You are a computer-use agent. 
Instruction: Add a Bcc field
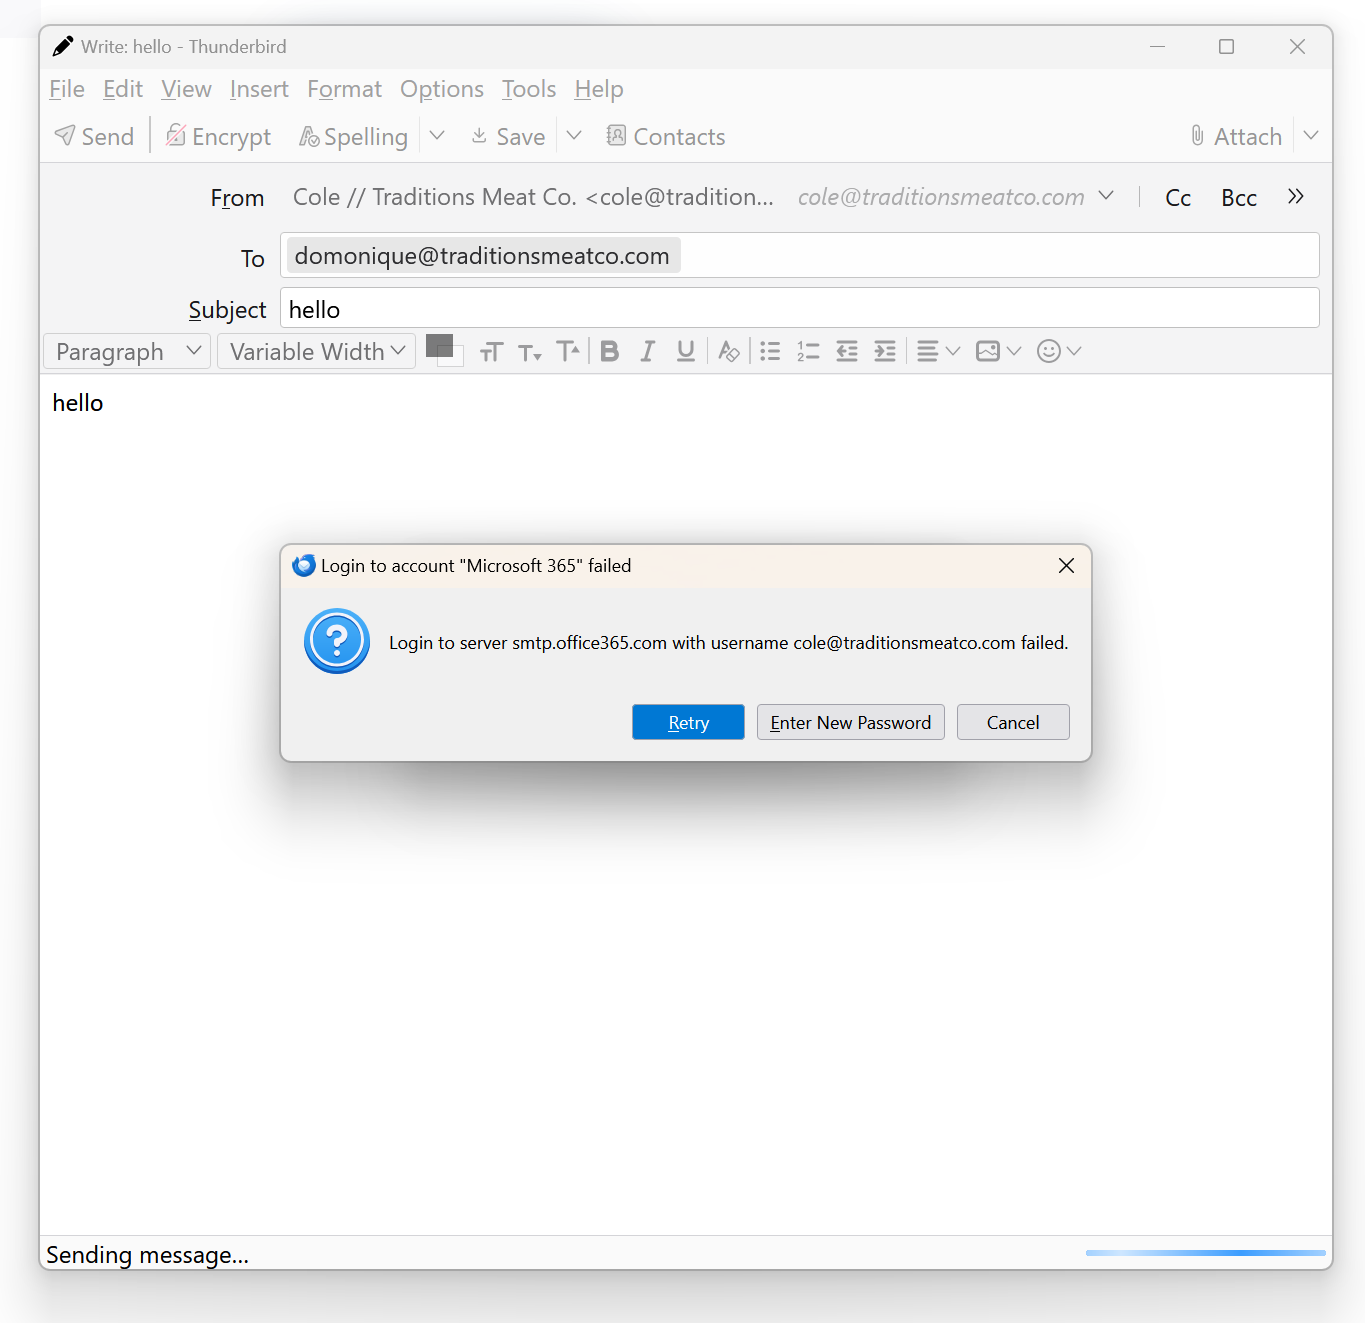pyautogui.click(x=1239, y=198)
